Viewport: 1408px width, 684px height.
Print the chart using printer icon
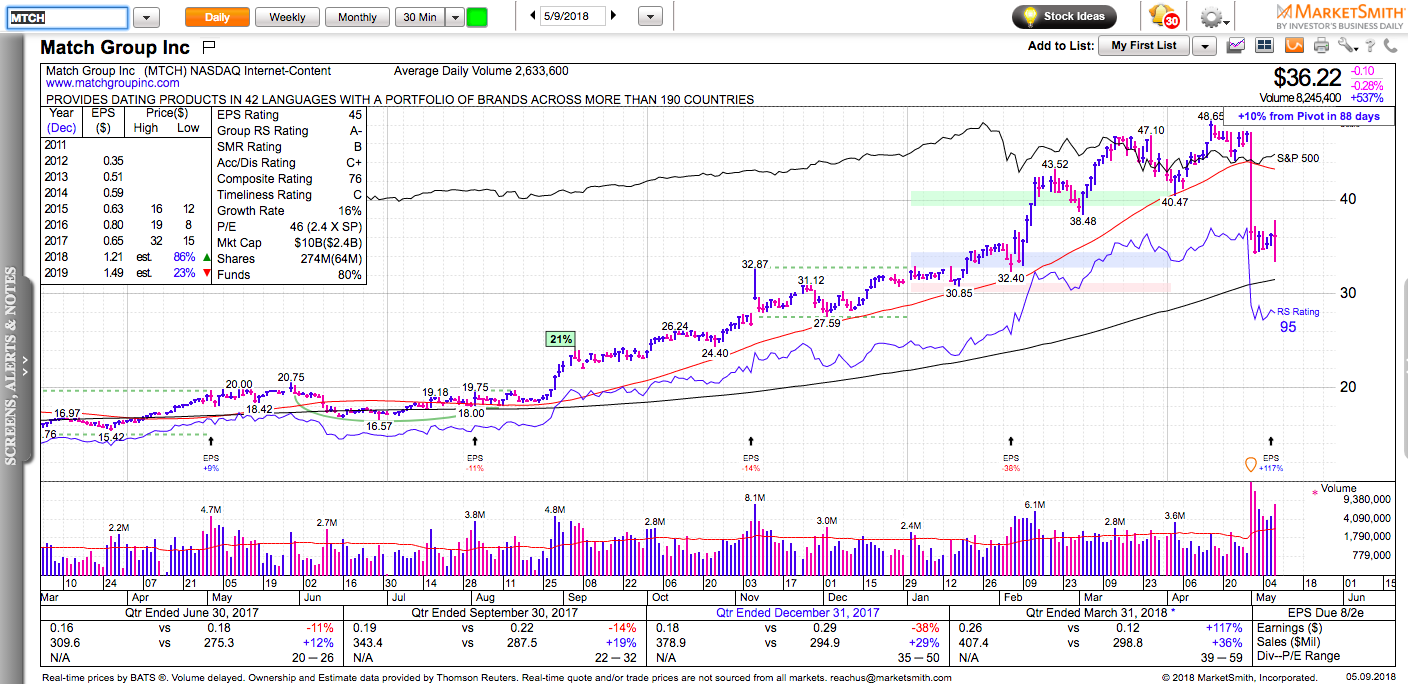[x=1321, y=45]
